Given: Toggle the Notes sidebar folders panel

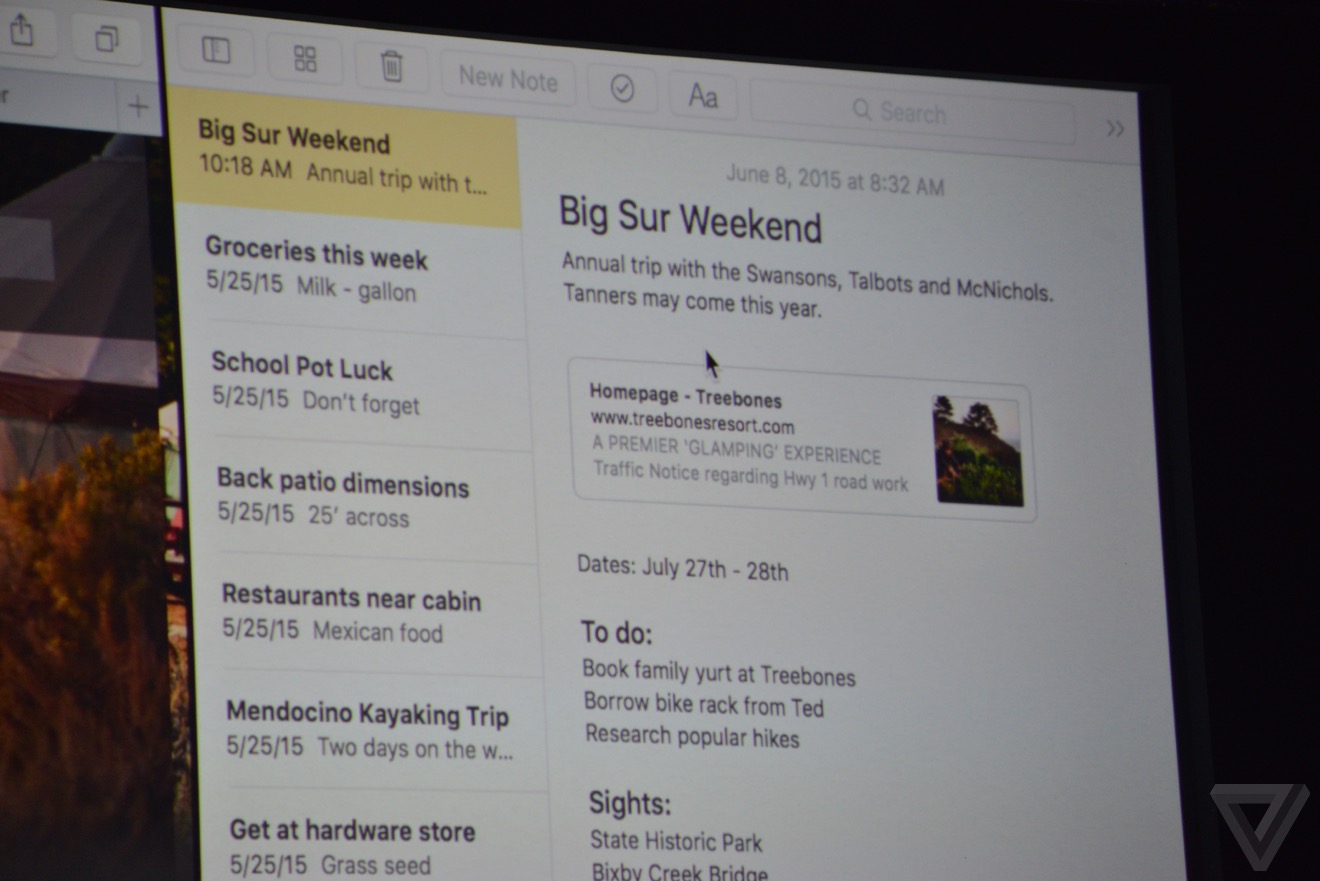Looking at the screenshot, I should 216,51.
